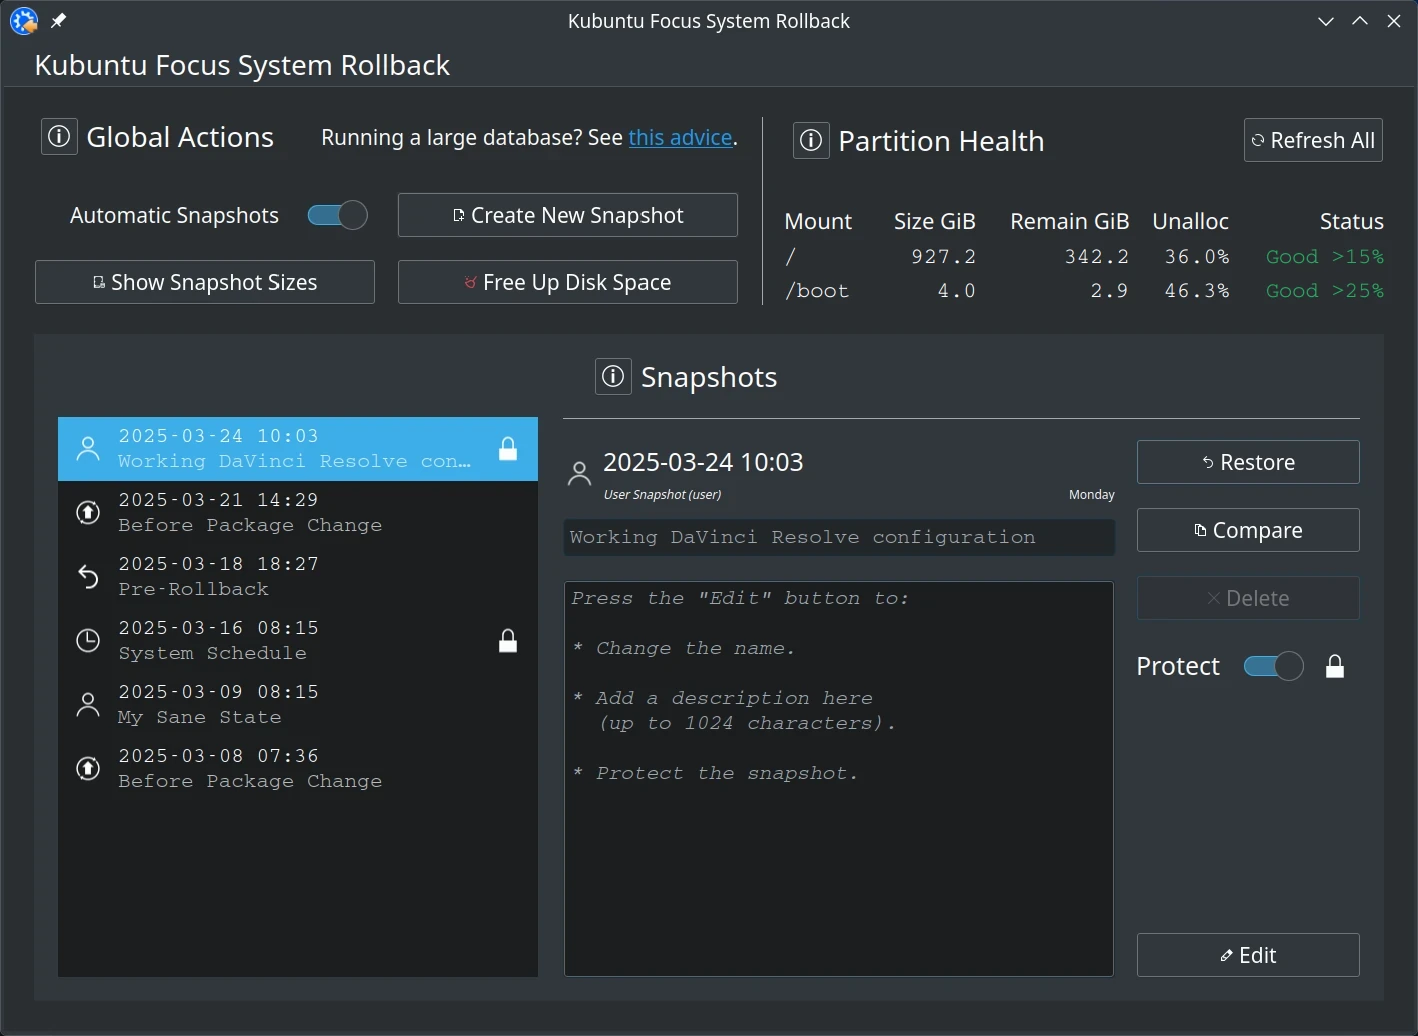
Task: Click the snapshot name field
Action: pyautogui.click(x=838, y=537)
